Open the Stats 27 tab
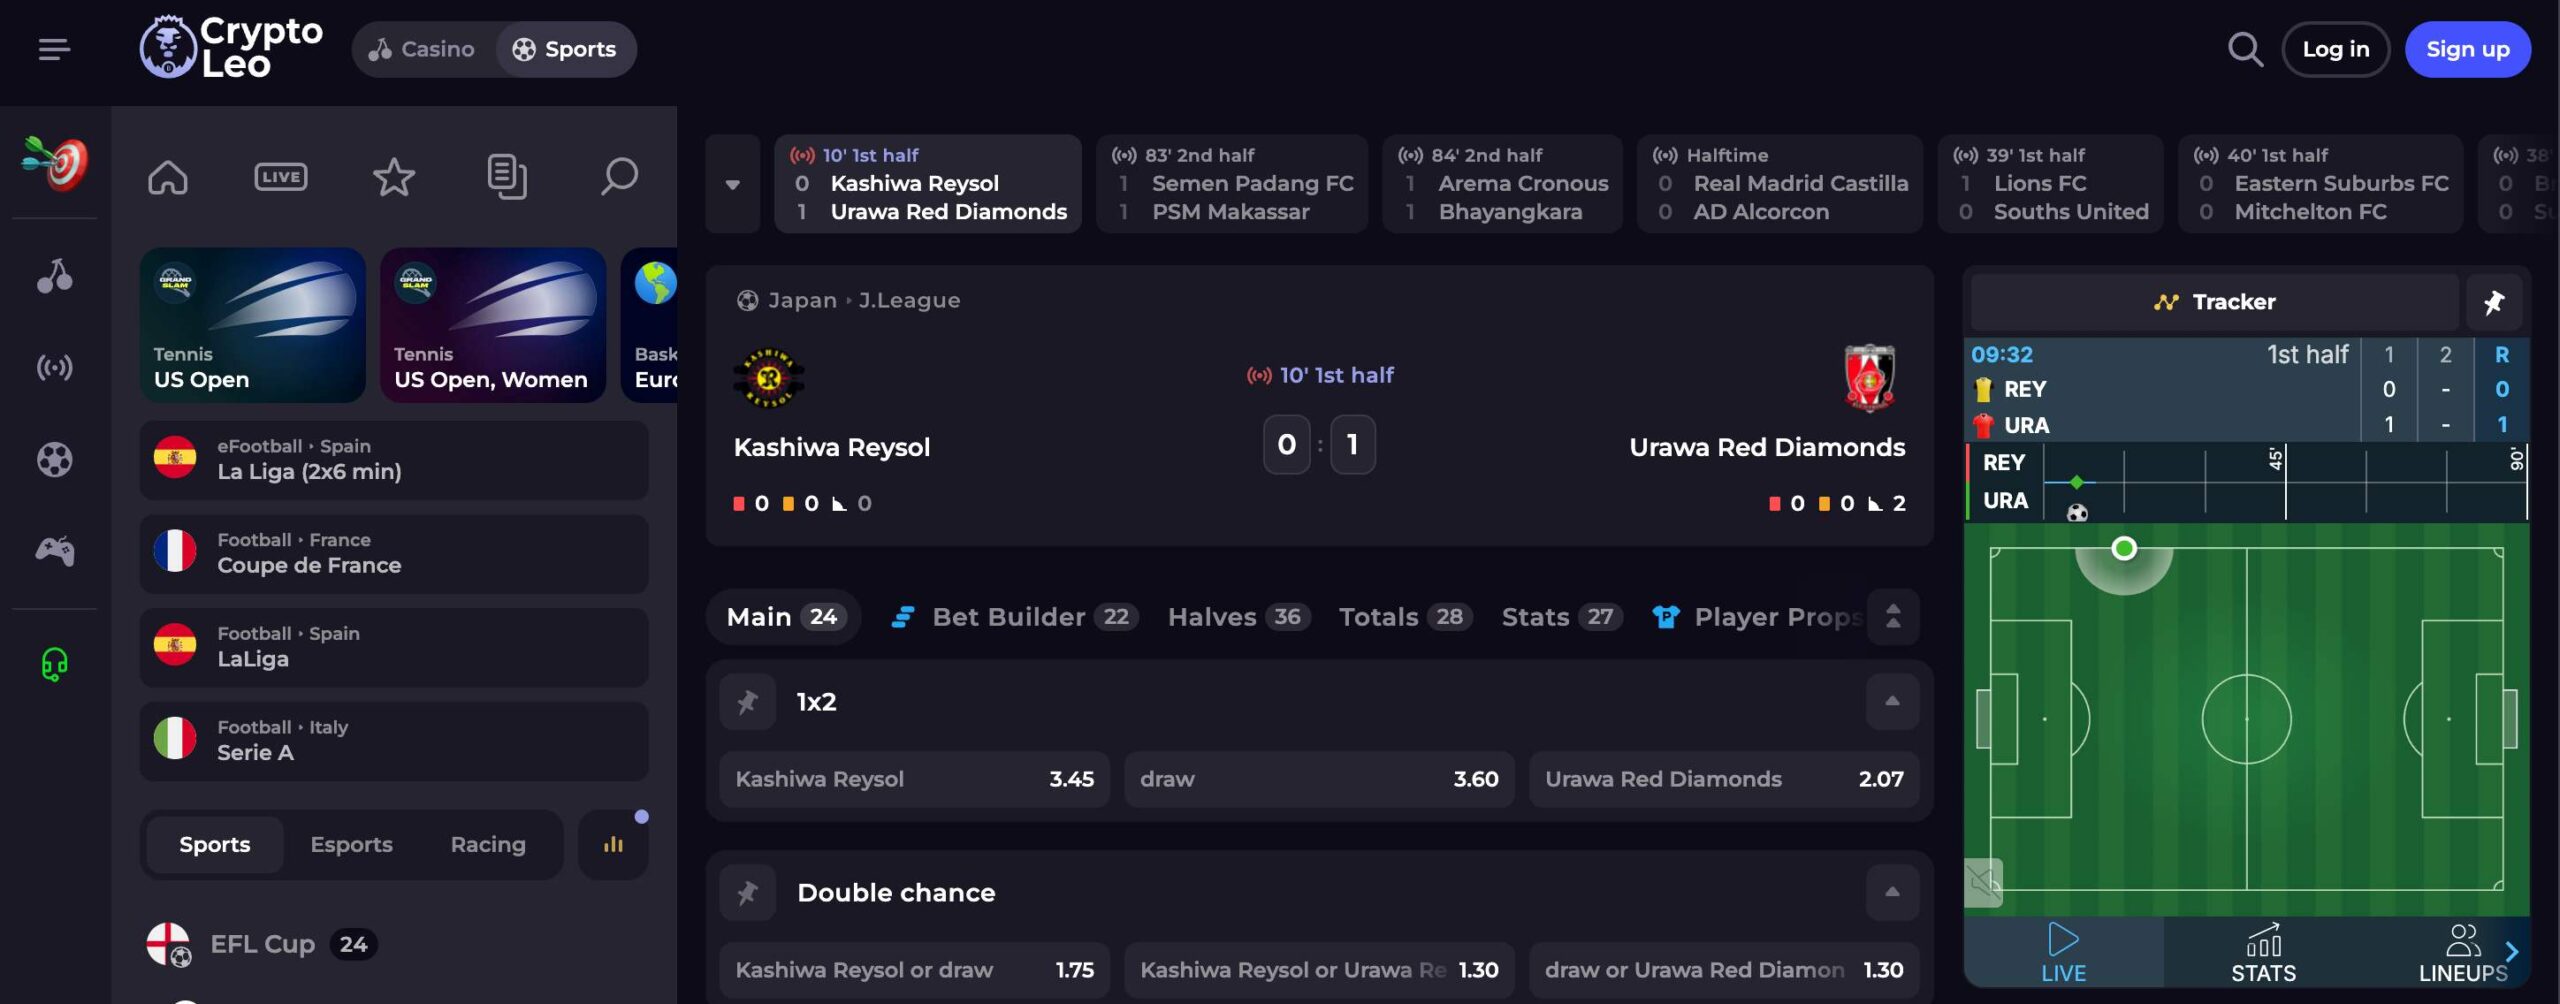This screenshot has height=1004, width=2560. [1561, 617]
